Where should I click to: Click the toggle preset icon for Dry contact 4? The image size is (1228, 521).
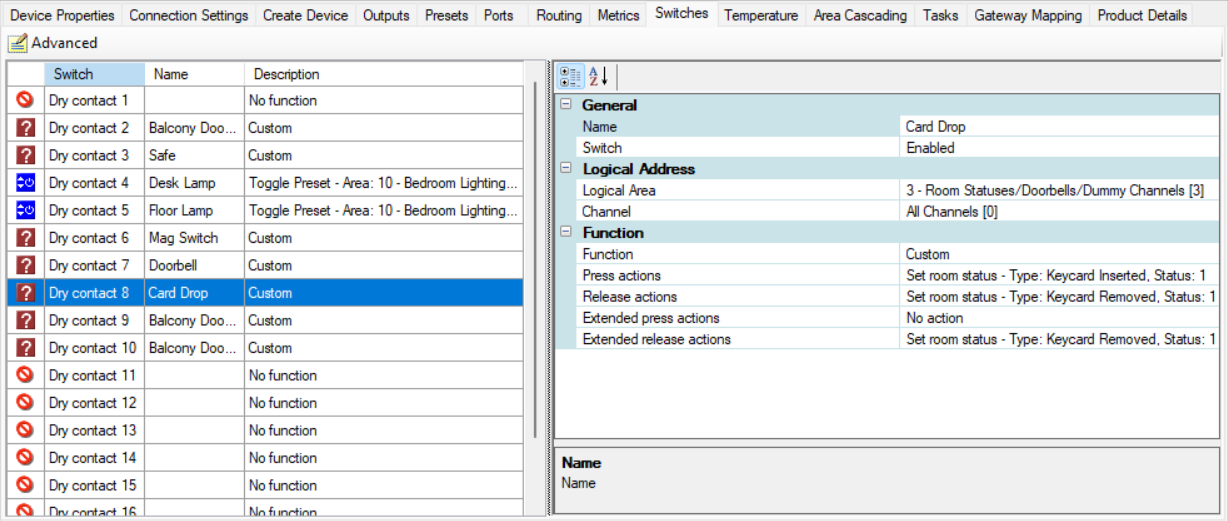[26, 183]
